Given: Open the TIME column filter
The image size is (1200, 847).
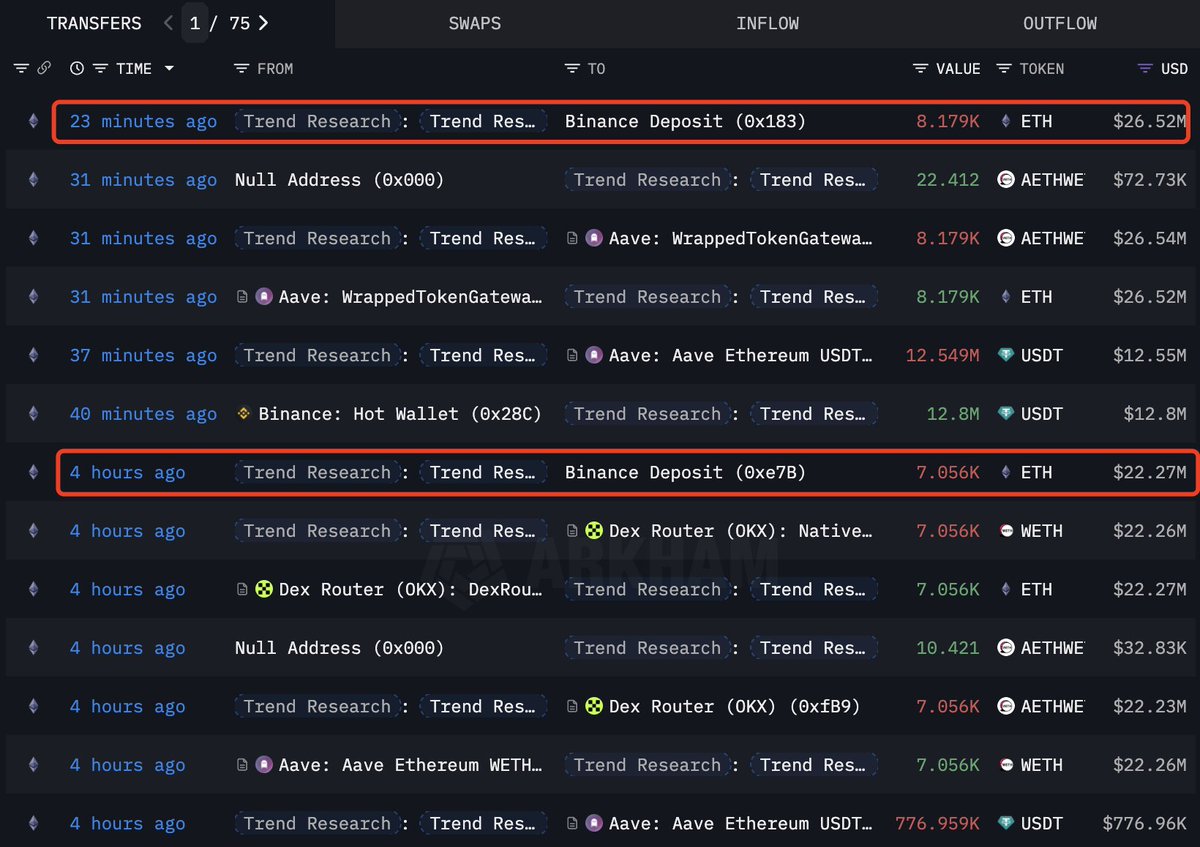Looking at the screenshot, I should 100,69.
